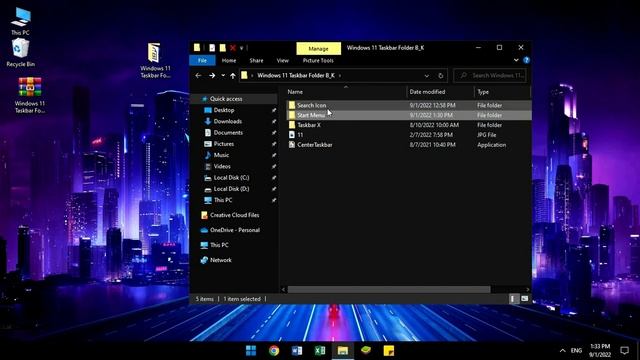This screenshot has height=360, width=640.
Task: Open Pictures in navigation pane
Action: (224, 144)
